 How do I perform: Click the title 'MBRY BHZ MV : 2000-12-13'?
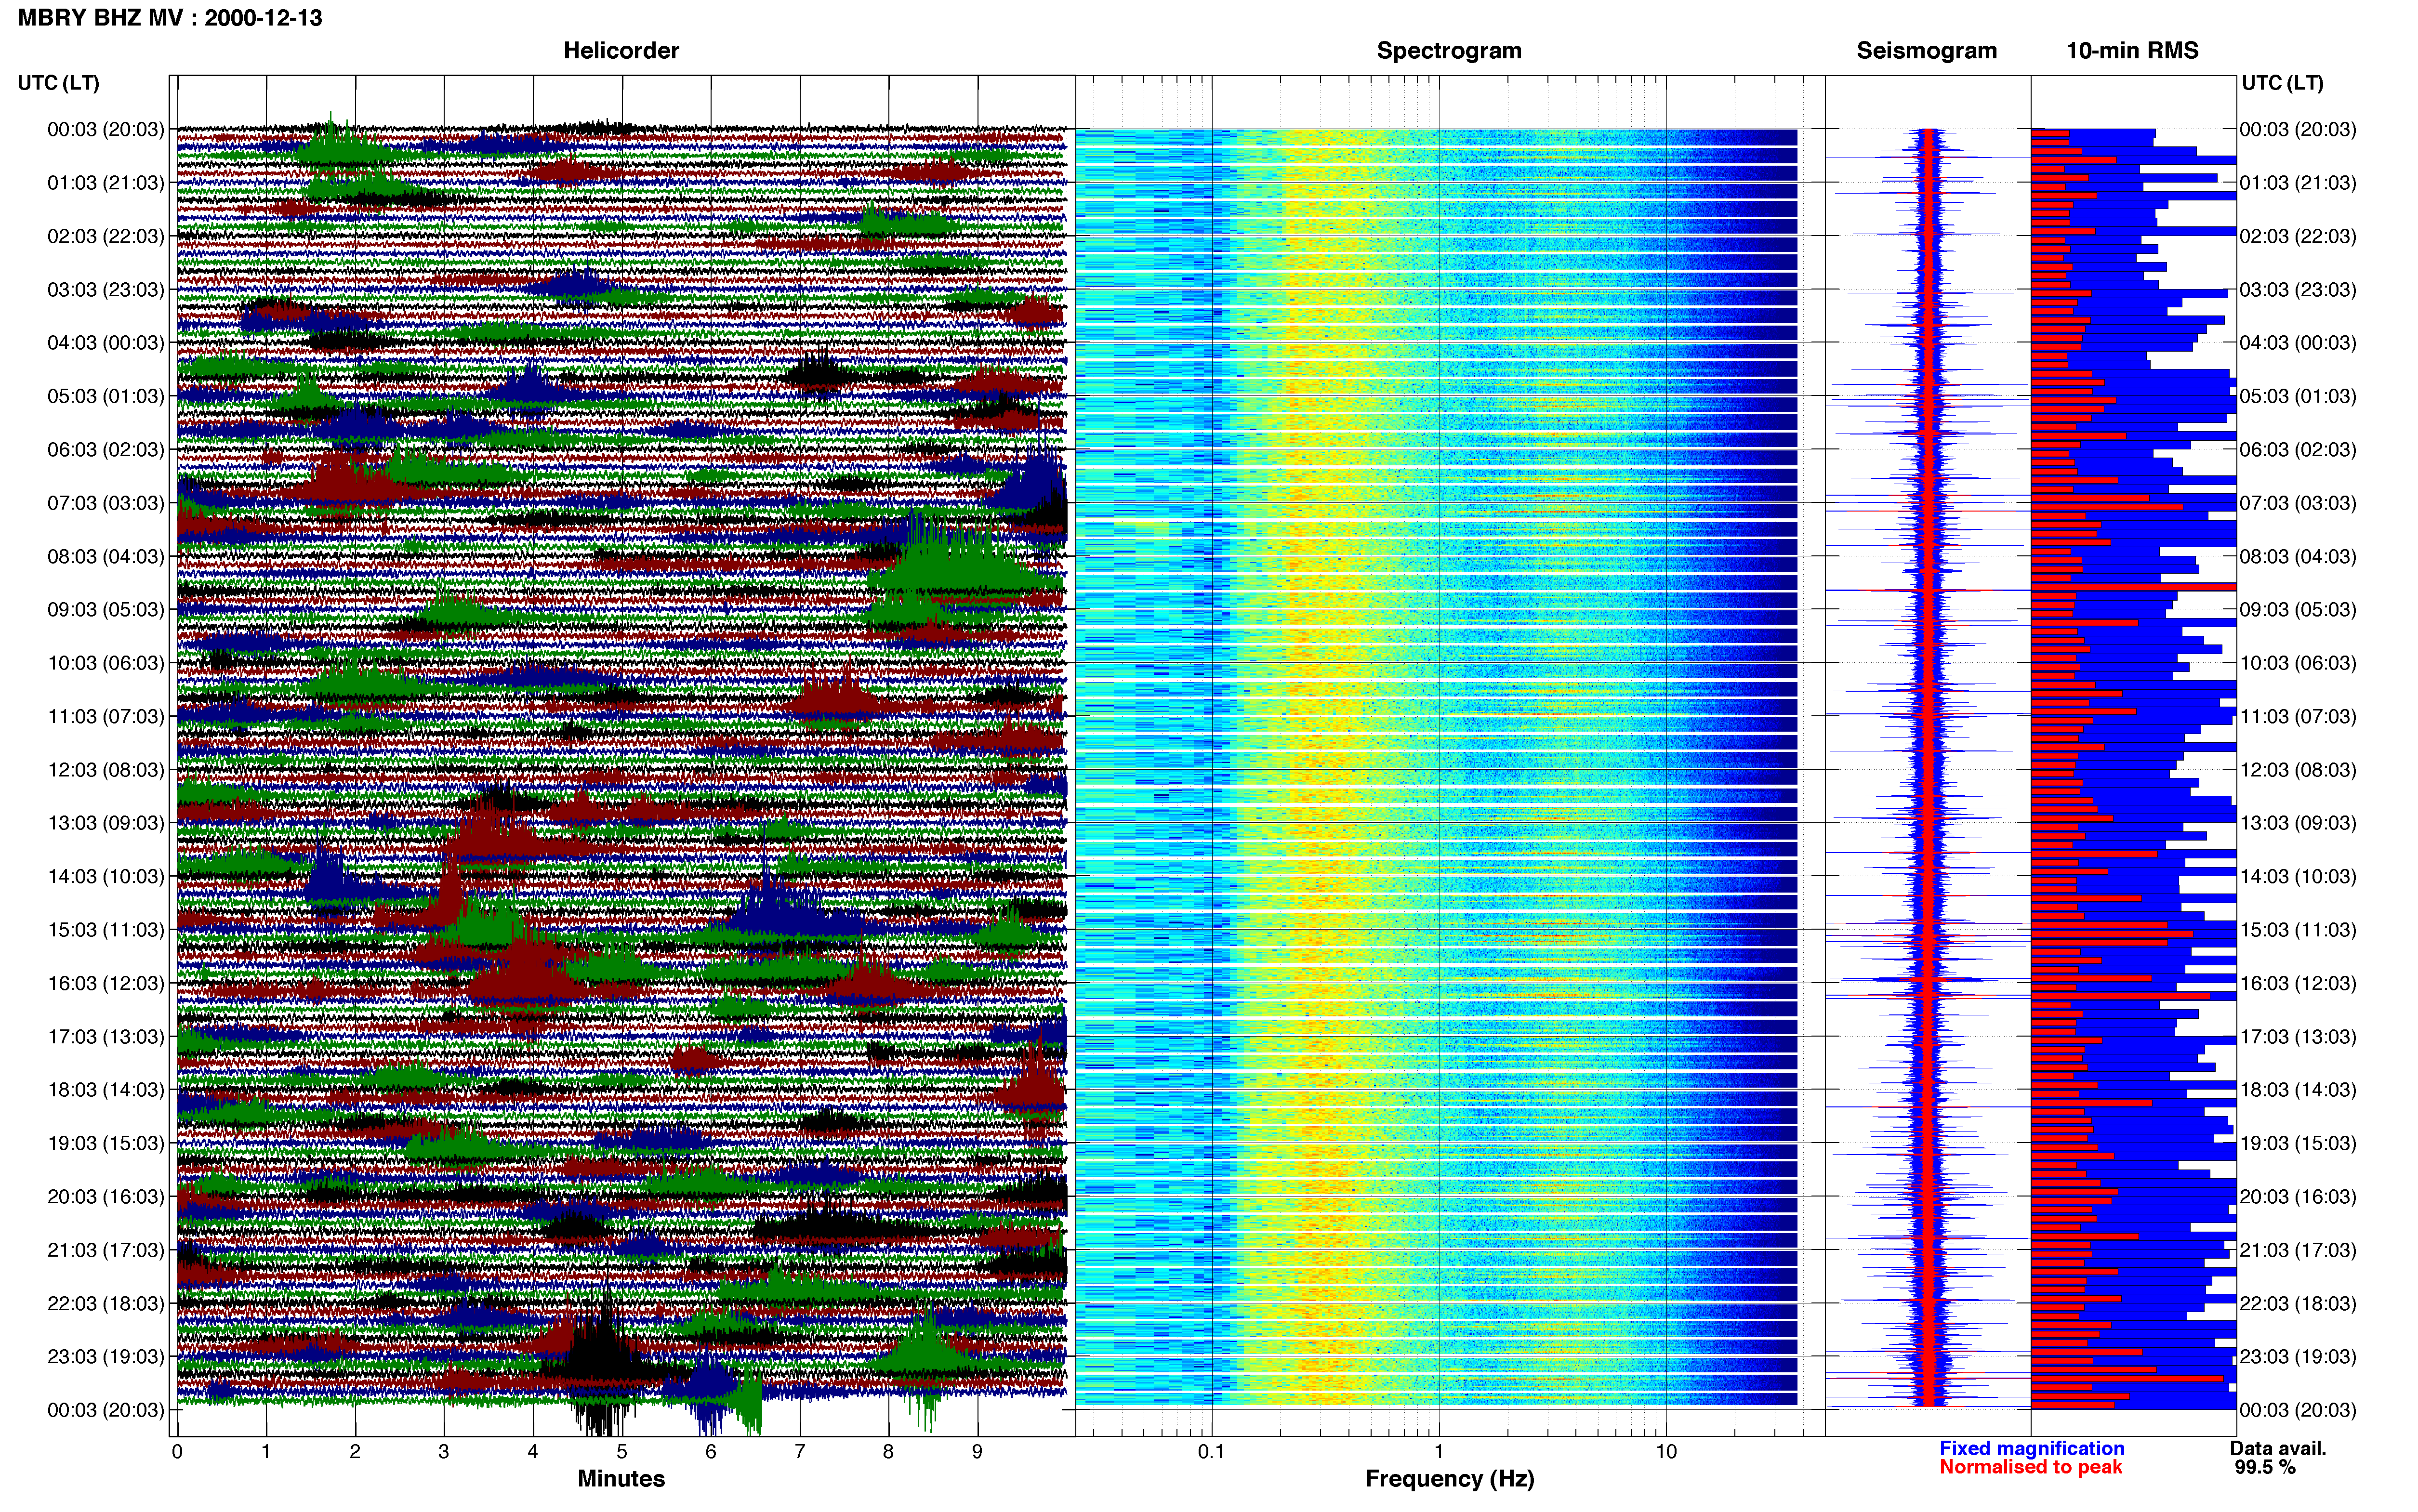[x=170, y=18]
